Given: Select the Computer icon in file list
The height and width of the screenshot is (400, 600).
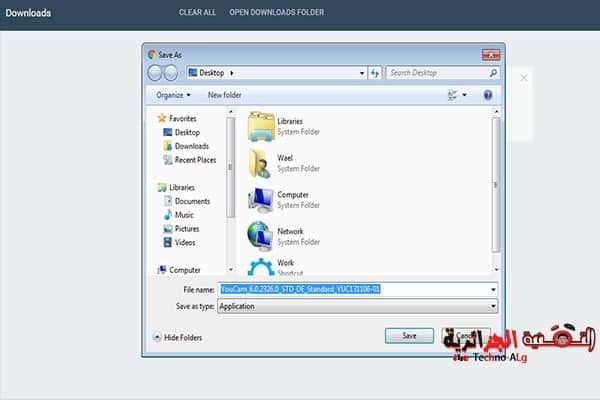Looking at the screenshot, I should click(x=261, y=199).
